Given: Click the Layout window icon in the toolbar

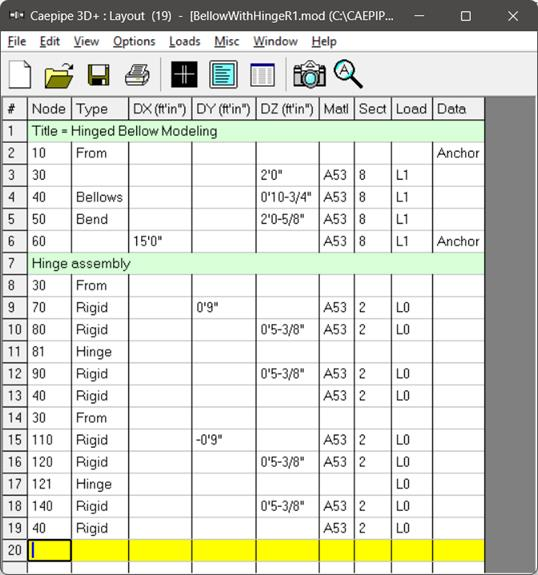Looking at the screenshot, I should coord(223,74).
